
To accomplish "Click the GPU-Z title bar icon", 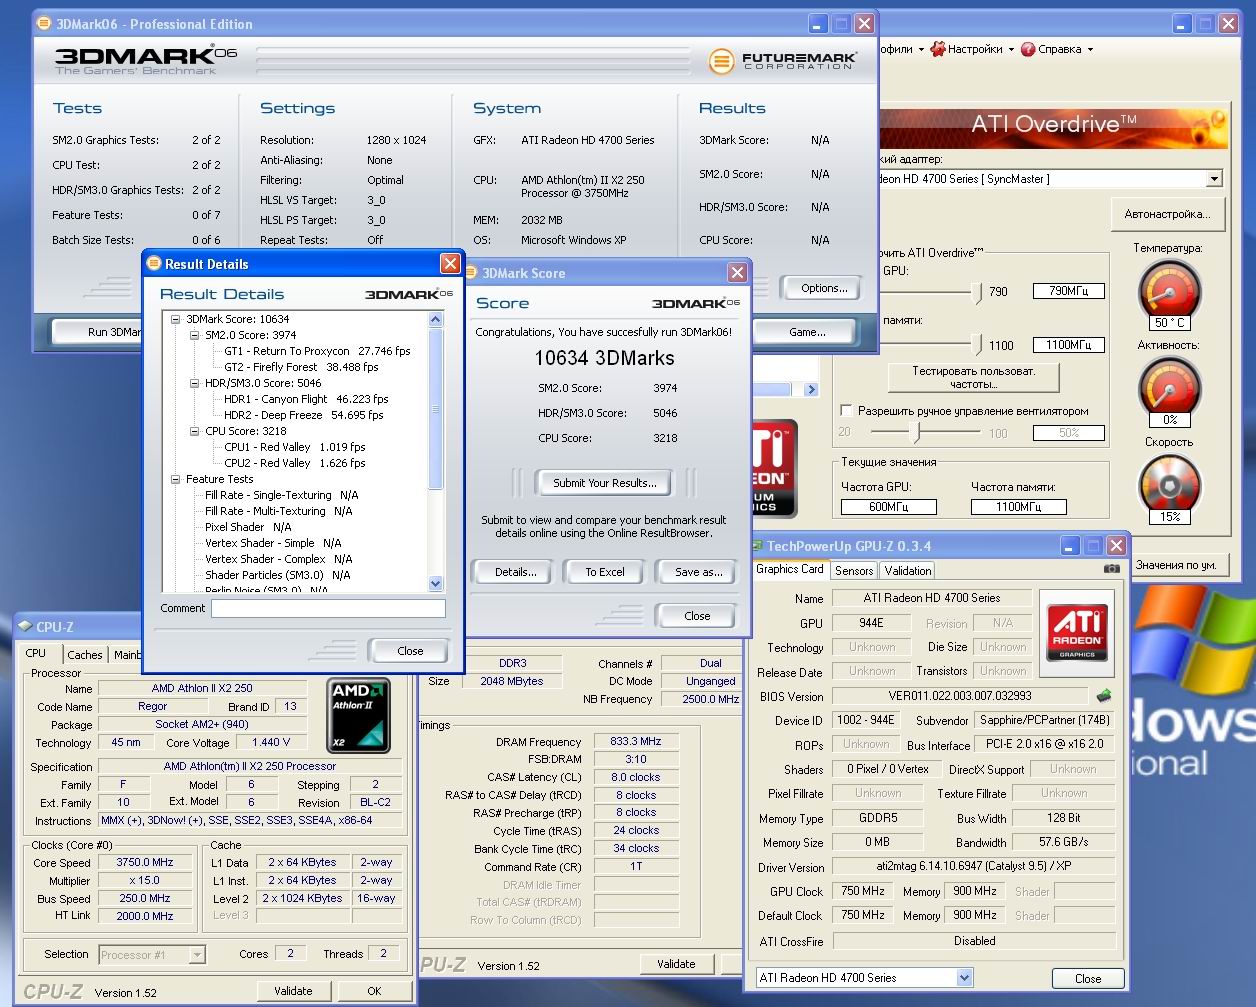I will 757,545.
